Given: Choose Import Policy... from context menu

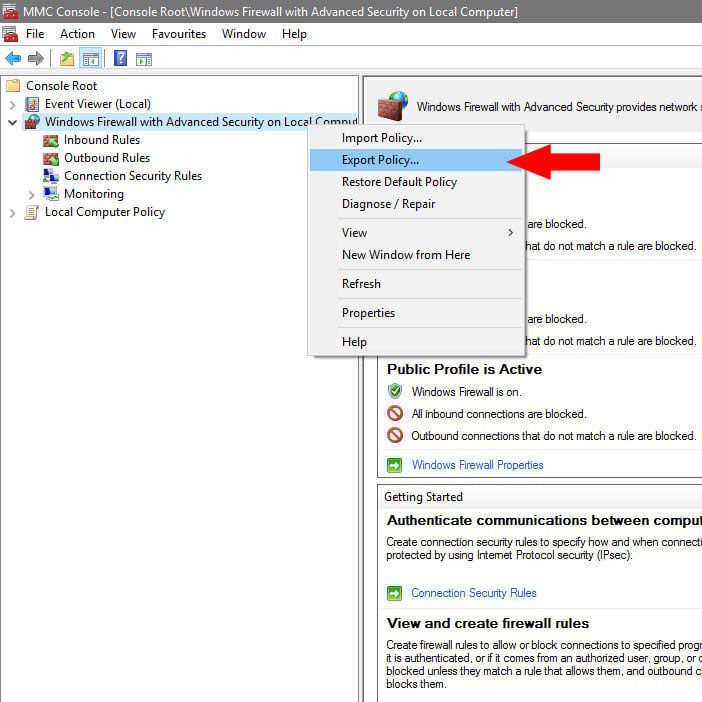Looking at the screenshot, I should click(416, 138).
